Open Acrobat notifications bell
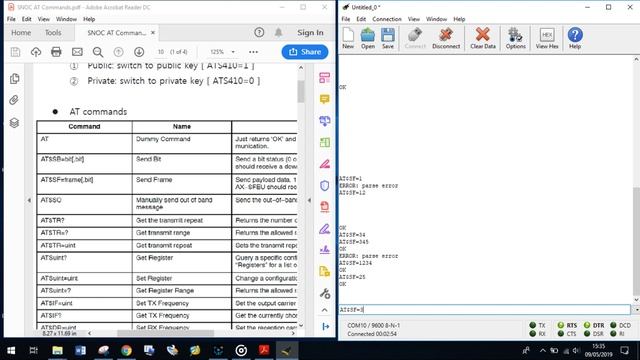640x360 pixels. point(278,32)
